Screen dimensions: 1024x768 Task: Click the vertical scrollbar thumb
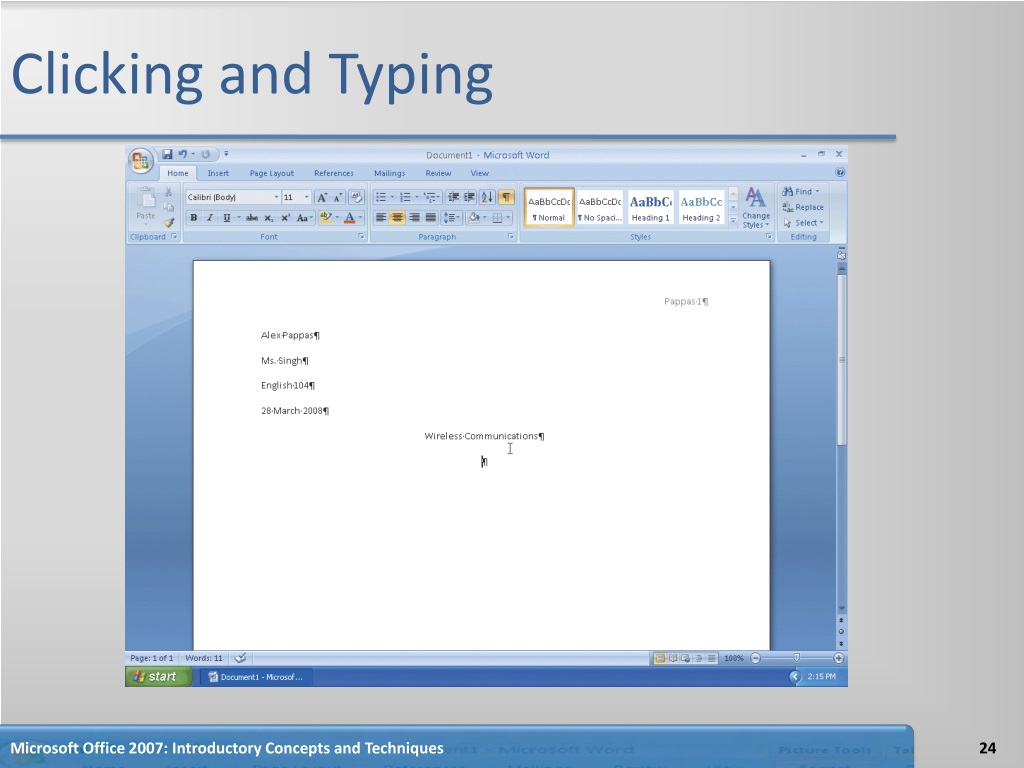coord(842,360)
